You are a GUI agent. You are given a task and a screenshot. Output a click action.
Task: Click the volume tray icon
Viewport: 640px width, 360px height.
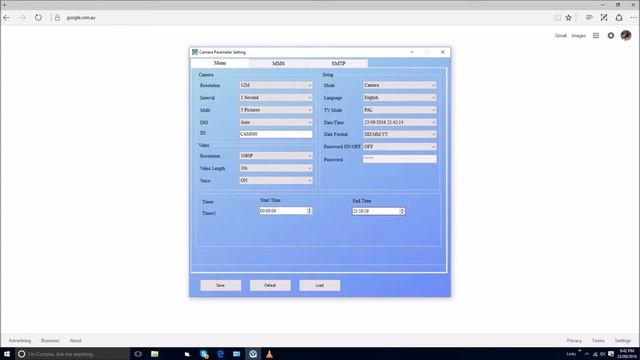pyautogui.click(x=603, y=354)
